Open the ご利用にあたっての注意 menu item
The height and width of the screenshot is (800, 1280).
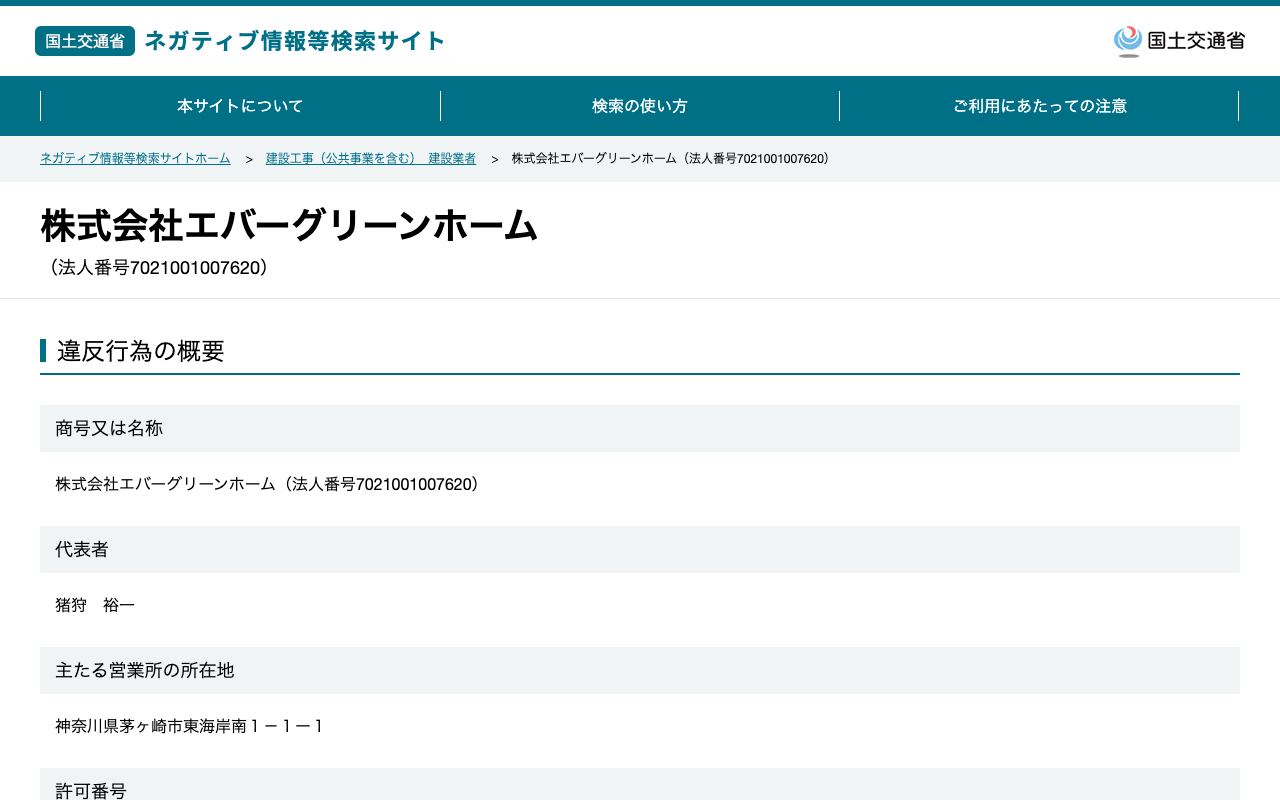tap(1039, 106)
